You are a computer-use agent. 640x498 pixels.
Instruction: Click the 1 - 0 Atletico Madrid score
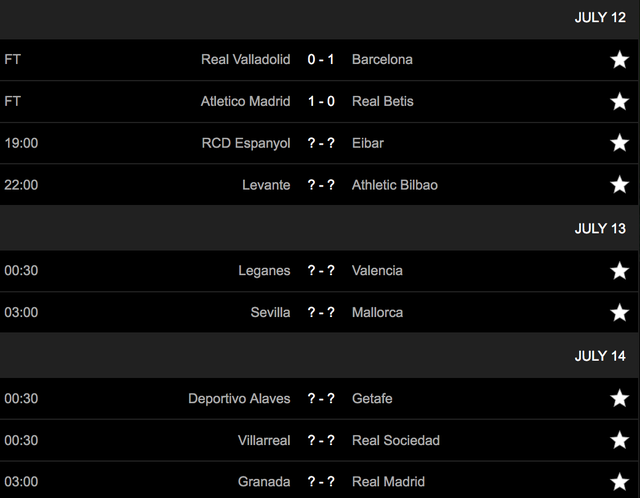click(x=321, y=101)
